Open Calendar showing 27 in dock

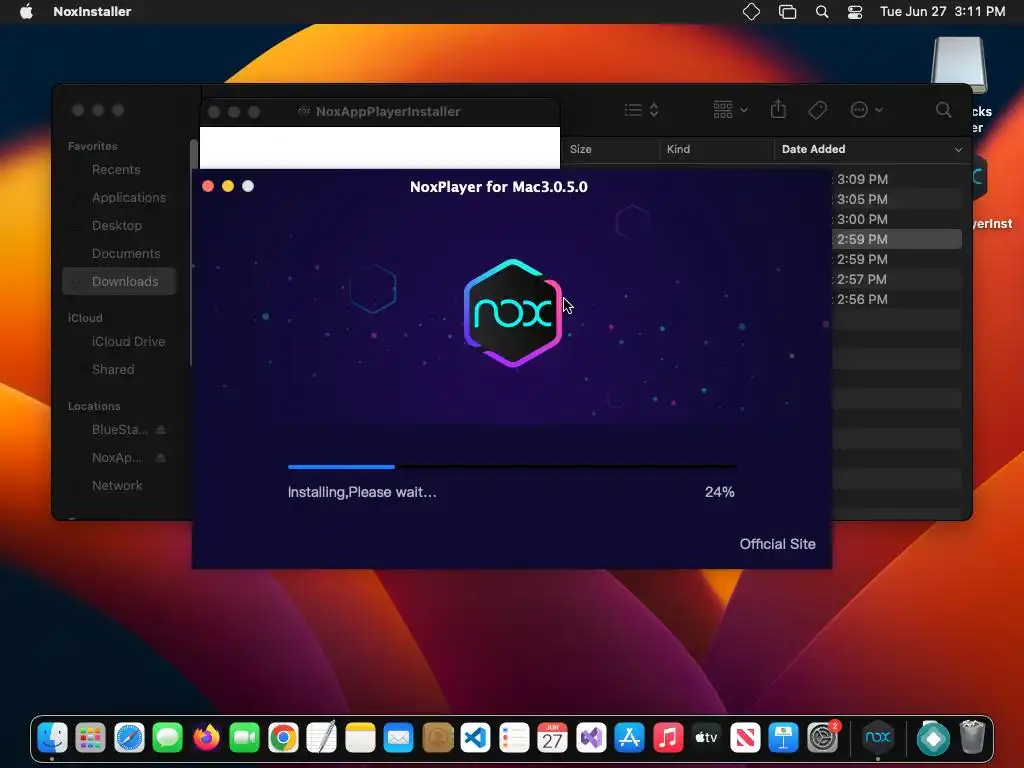pos(552,738)
